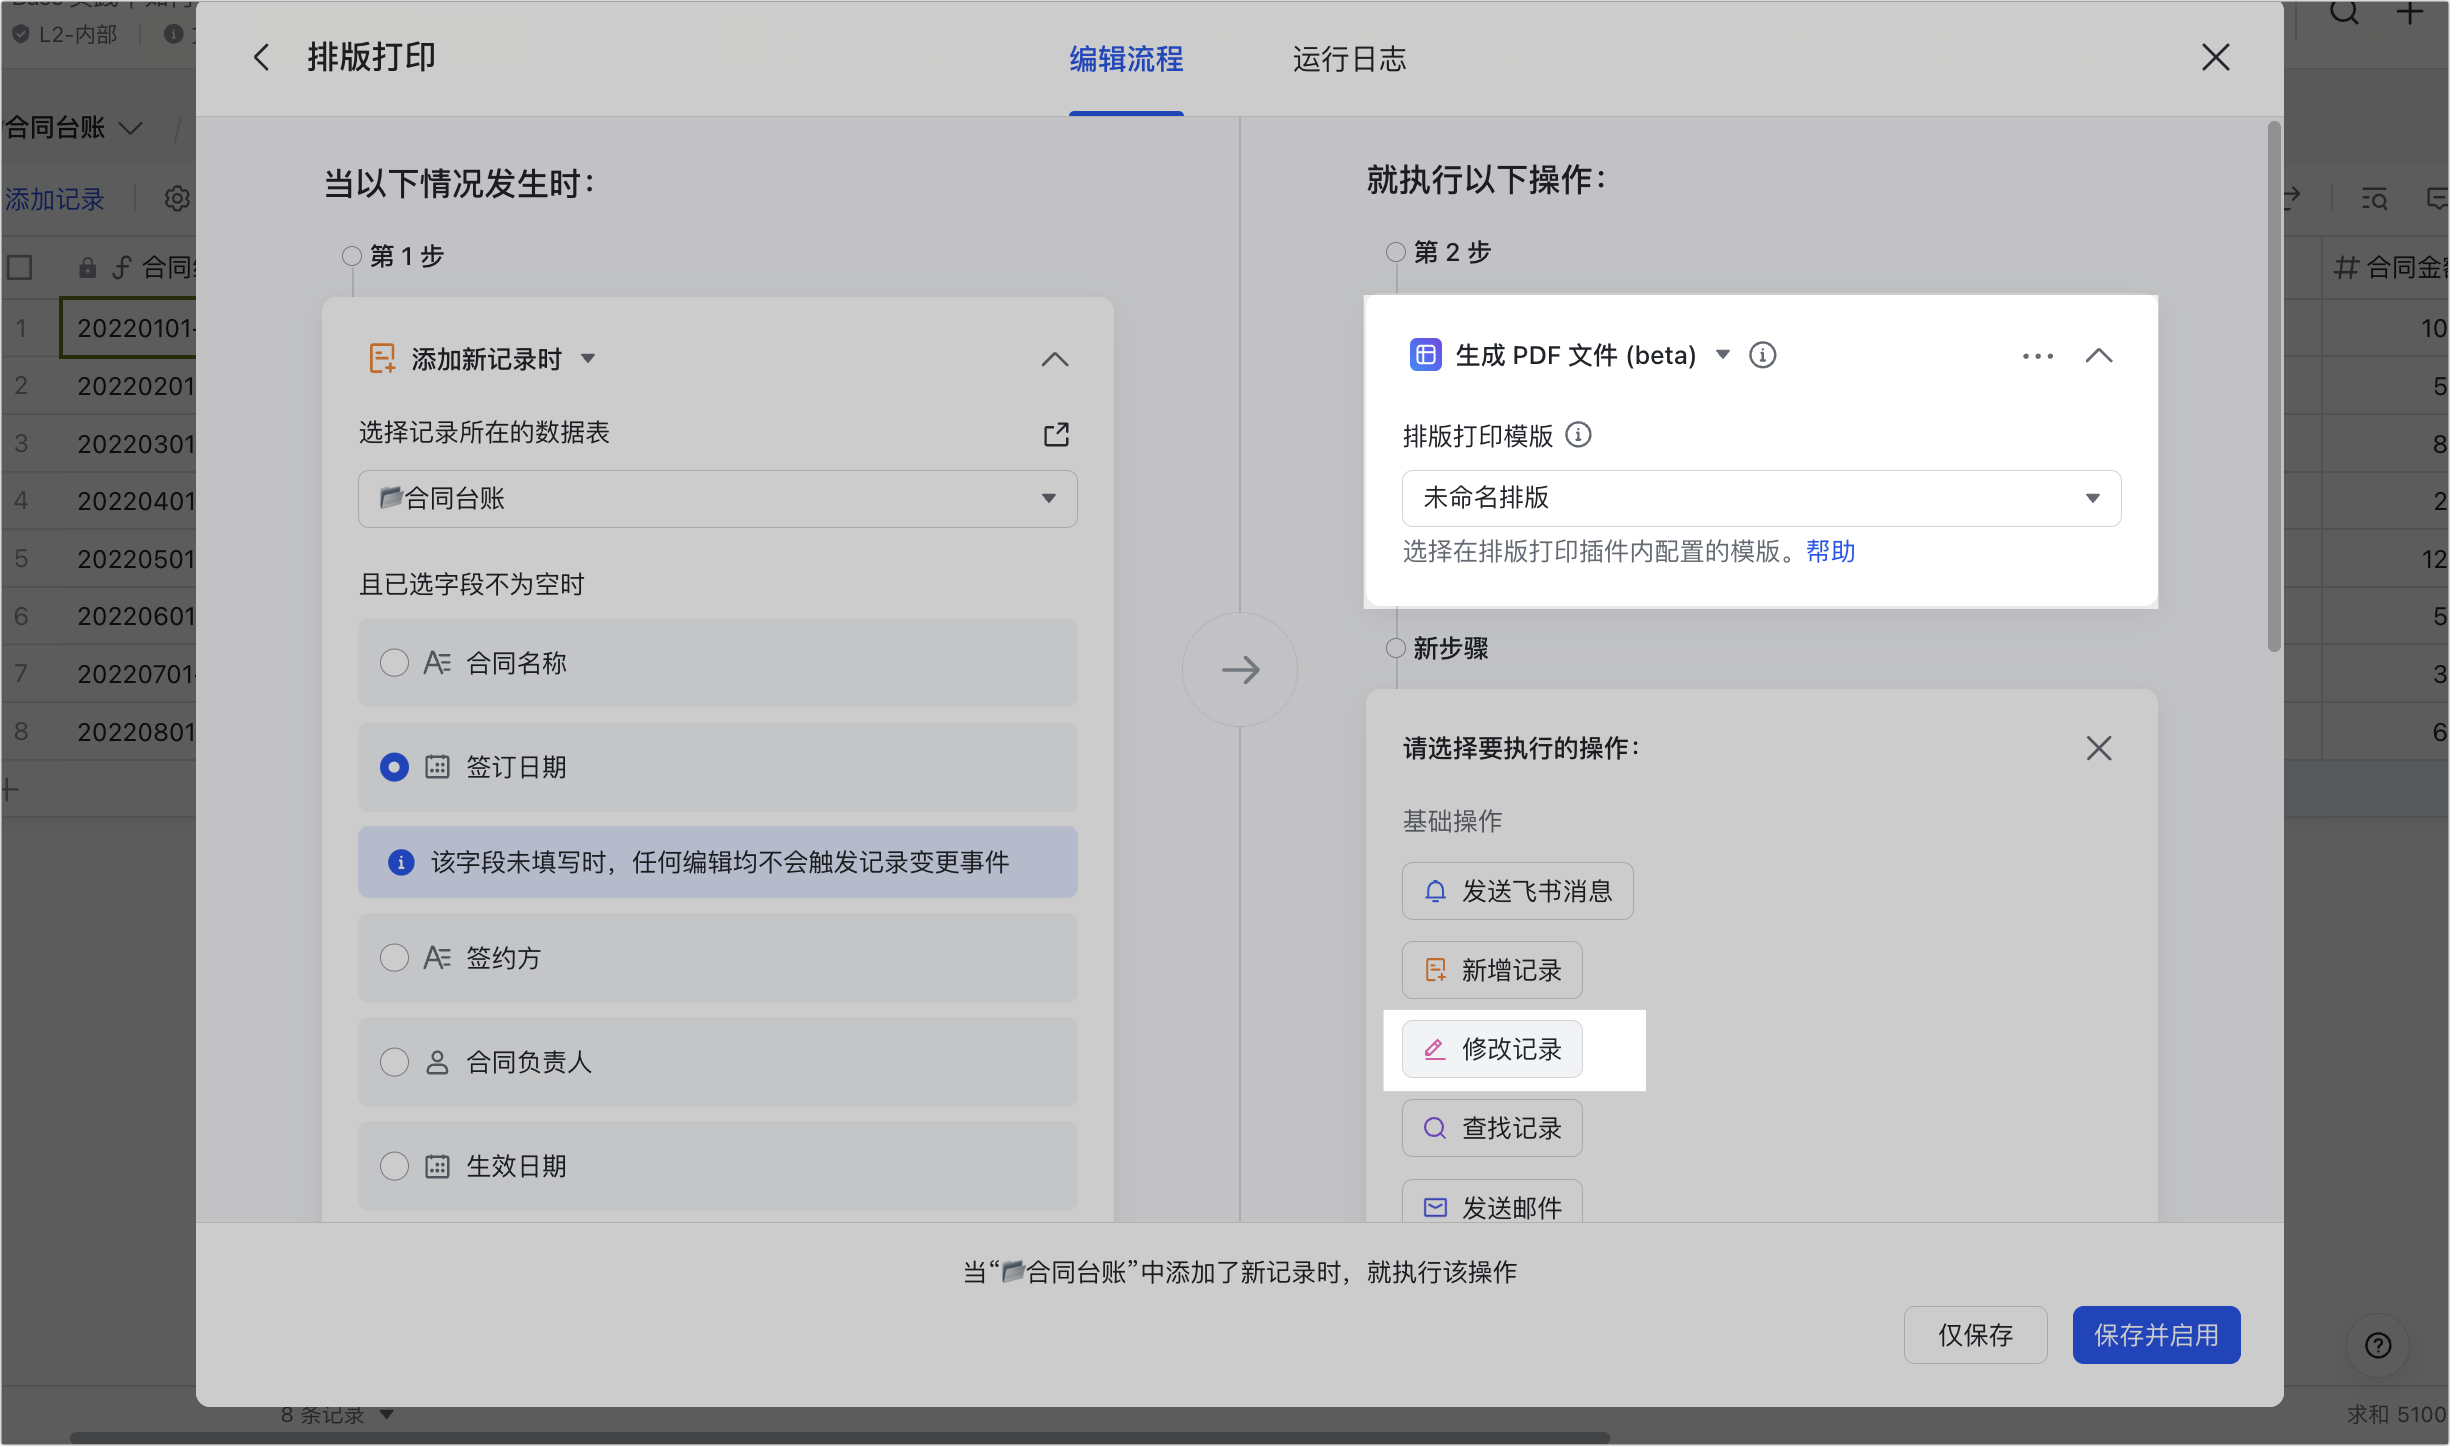Click the arrow connector between steps
The width and height of the screenshot is (2450, 1446).
pos(1240,669)
